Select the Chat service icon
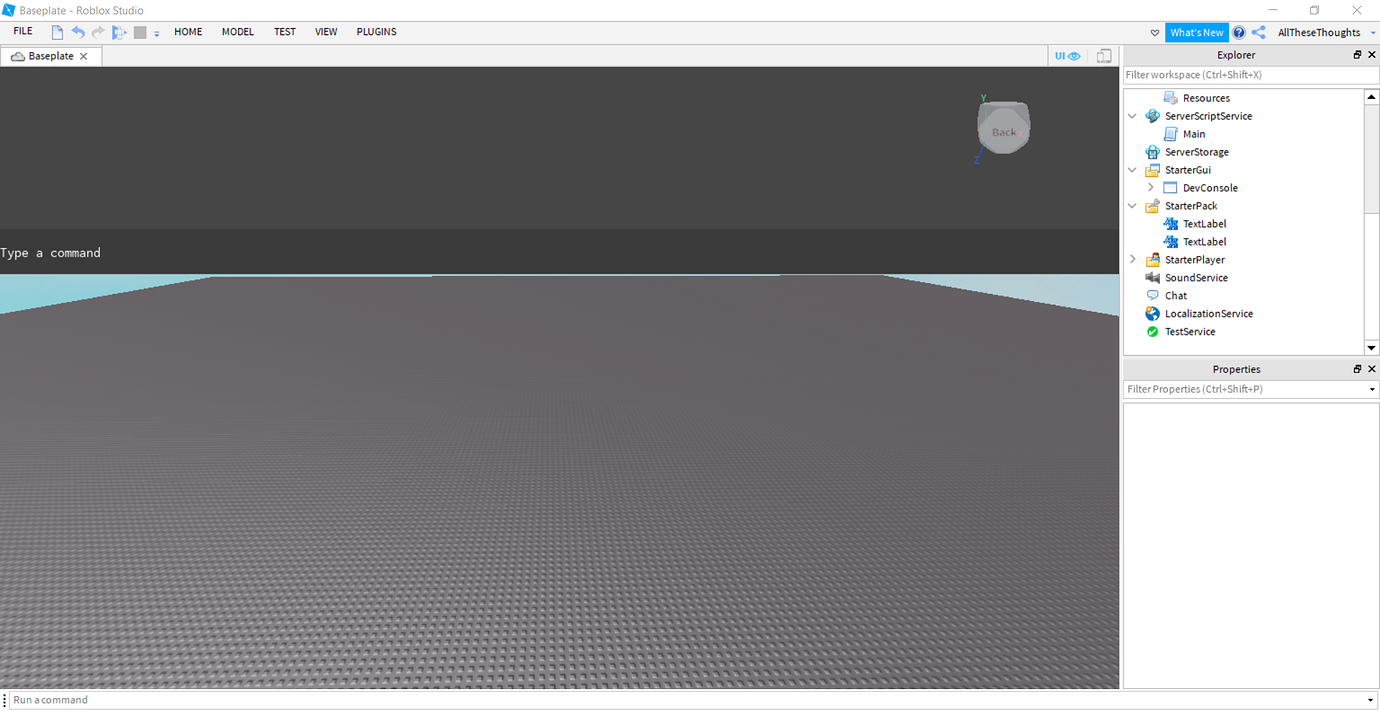The height and width of the screenshot is (728, 1380). tap(1153, 296)
